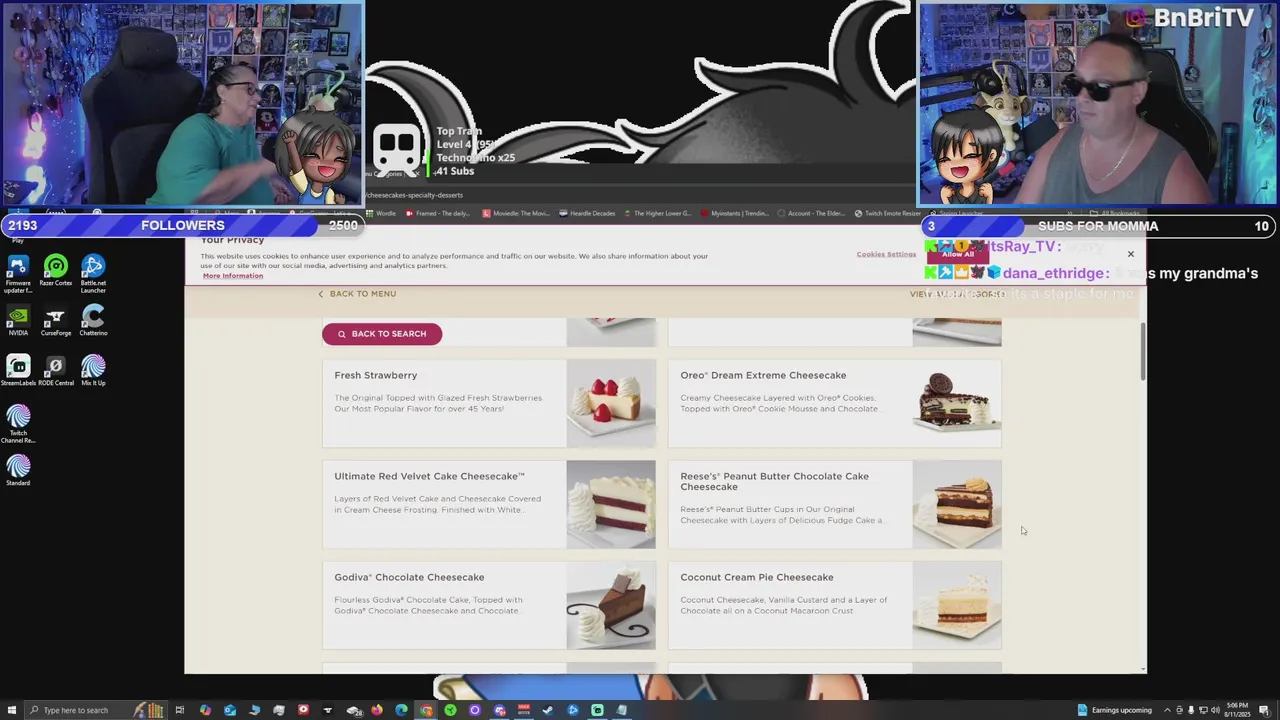Click the browser address bar URL
Image resolution: width=1280 pixels, height=720 pixels.
tap(413, 195)
